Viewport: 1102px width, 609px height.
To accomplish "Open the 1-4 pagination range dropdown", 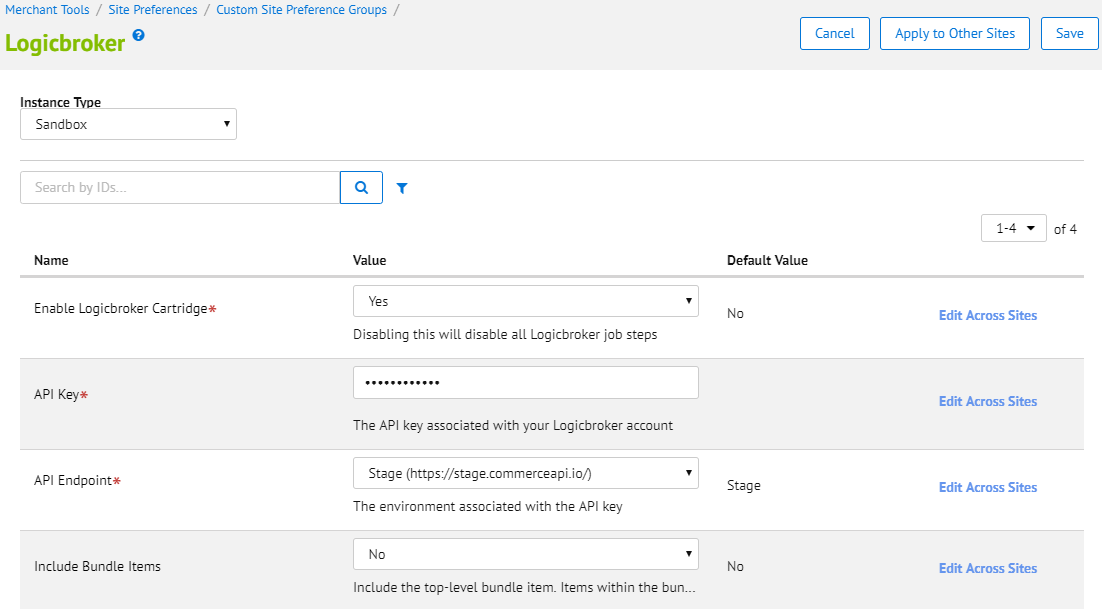I will [x=1014, y=229].
